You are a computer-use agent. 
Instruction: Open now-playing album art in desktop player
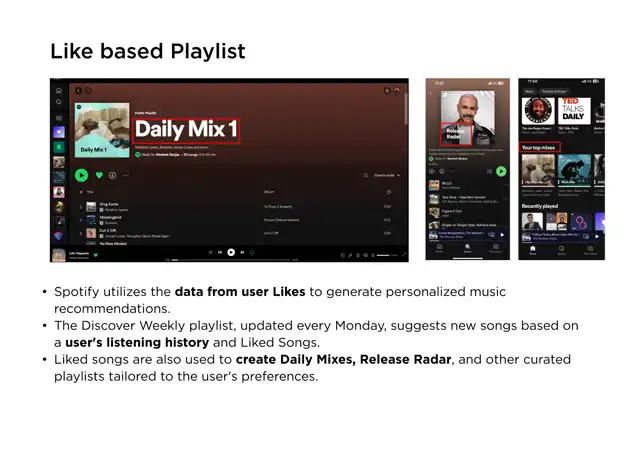pos(59,255)
